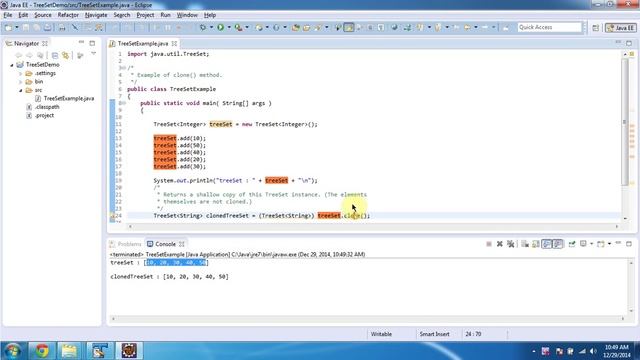
Task: Click Collapse All icon in Navigator toolbar
Action: click(x=55, y=55)
